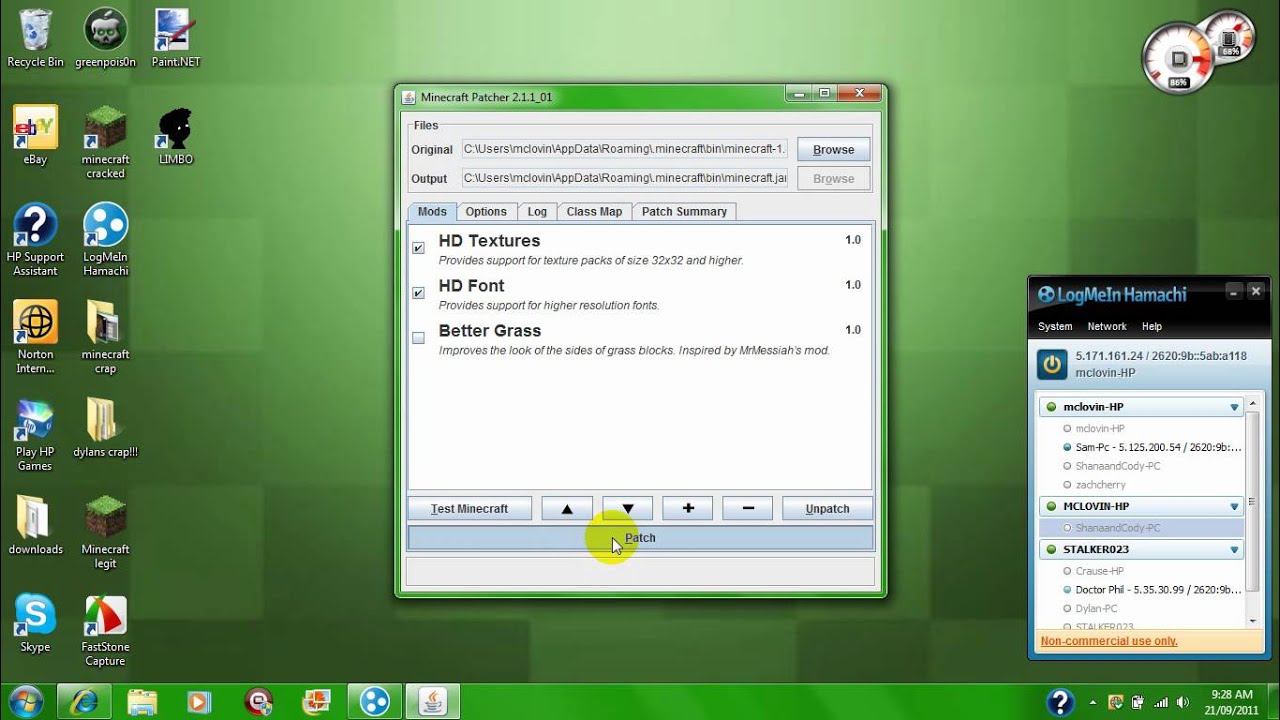Switch to Hamachi via taskbar icon
Viewport: 1280px width, 720px height.
[374, 701]
